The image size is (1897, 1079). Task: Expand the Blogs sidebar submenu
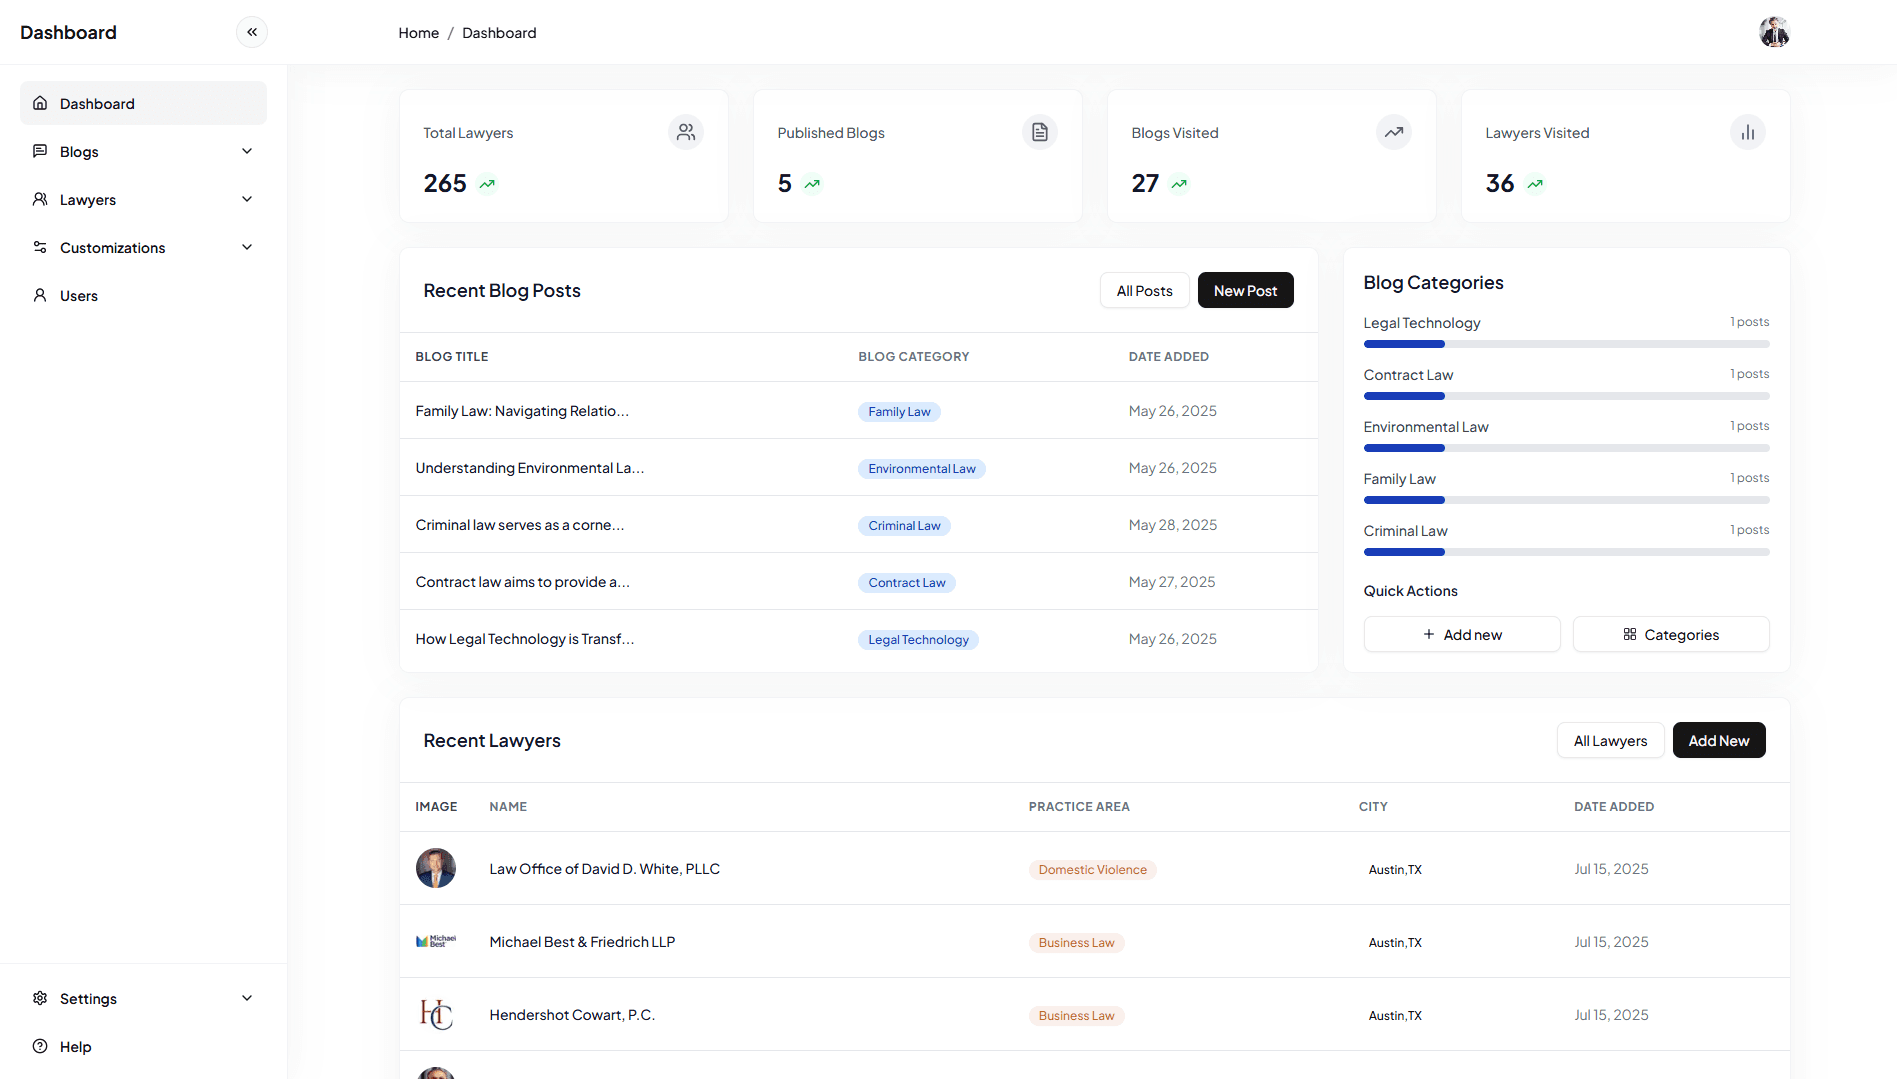tap(247, 151)
